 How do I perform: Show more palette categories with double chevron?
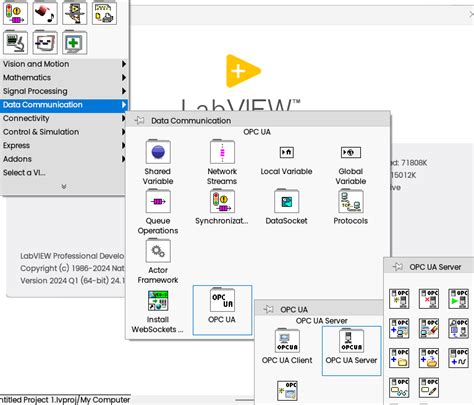pyautogui.click(x=64, y=187)
